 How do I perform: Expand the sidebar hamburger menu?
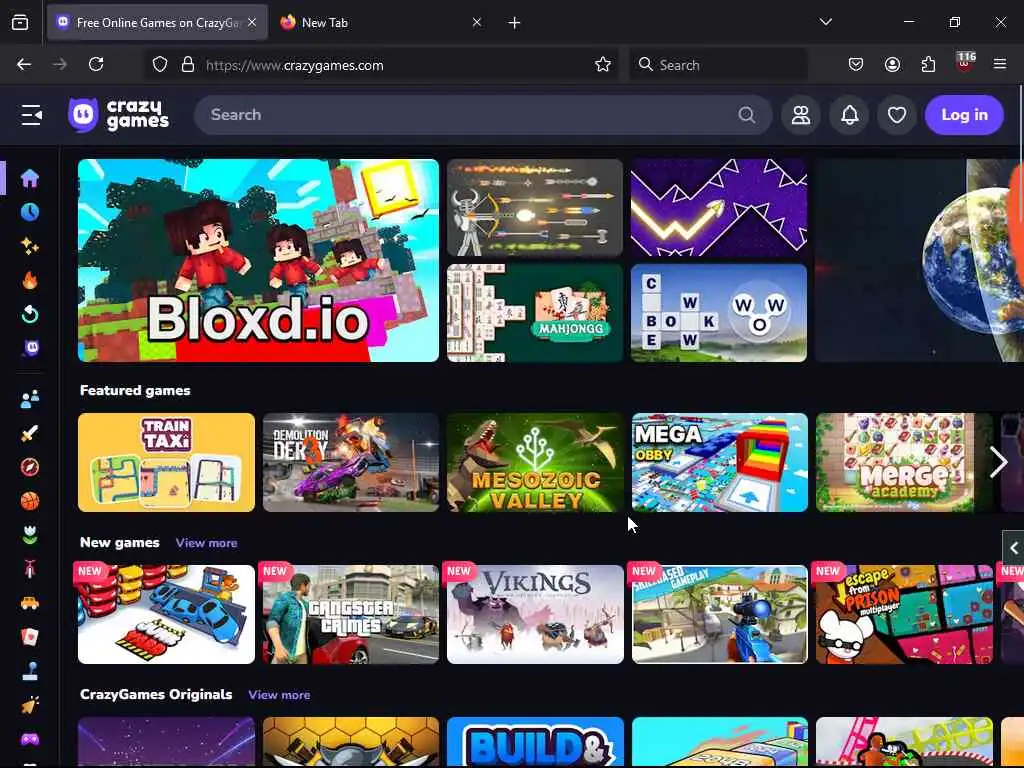[x=31, y=115]
